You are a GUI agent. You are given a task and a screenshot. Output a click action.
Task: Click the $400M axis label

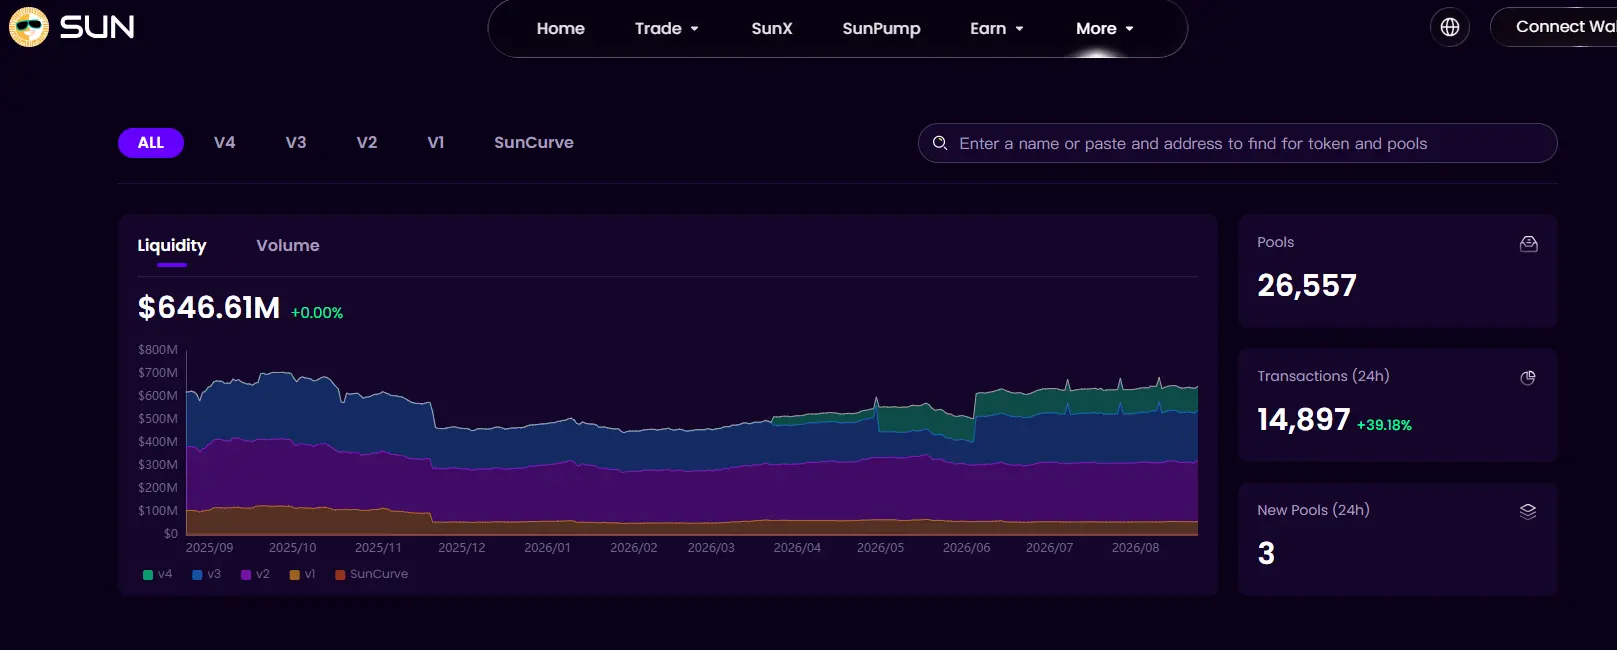(x=158, y=442)
